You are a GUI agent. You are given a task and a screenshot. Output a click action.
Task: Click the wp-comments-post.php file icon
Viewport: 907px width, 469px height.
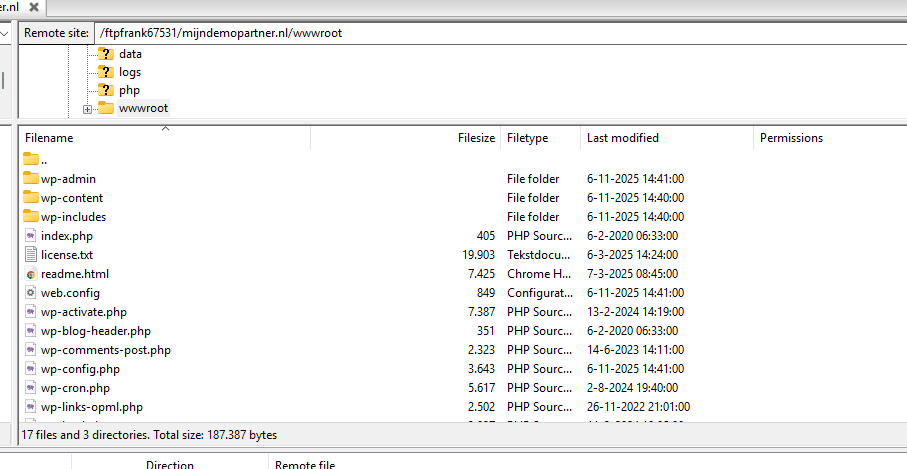[x=31, y=350]
